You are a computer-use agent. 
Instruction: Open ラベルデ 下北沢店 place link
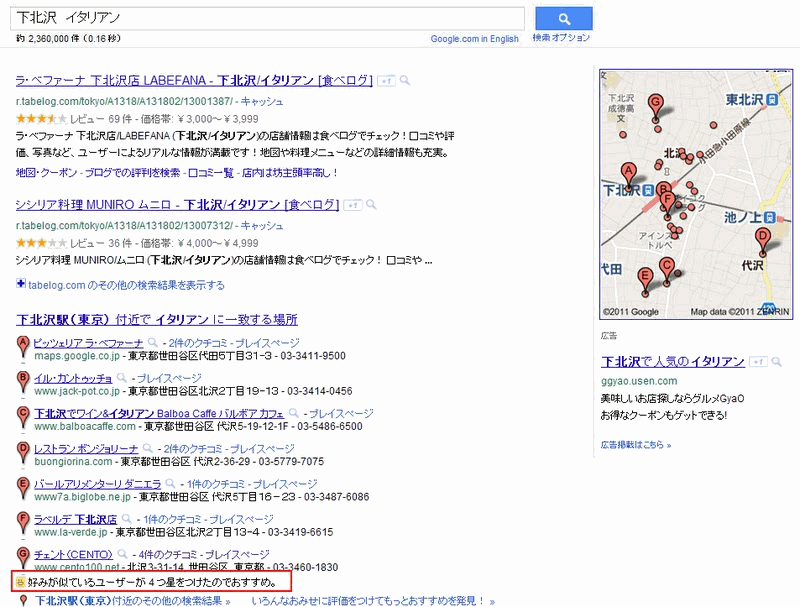coord(75,519)
